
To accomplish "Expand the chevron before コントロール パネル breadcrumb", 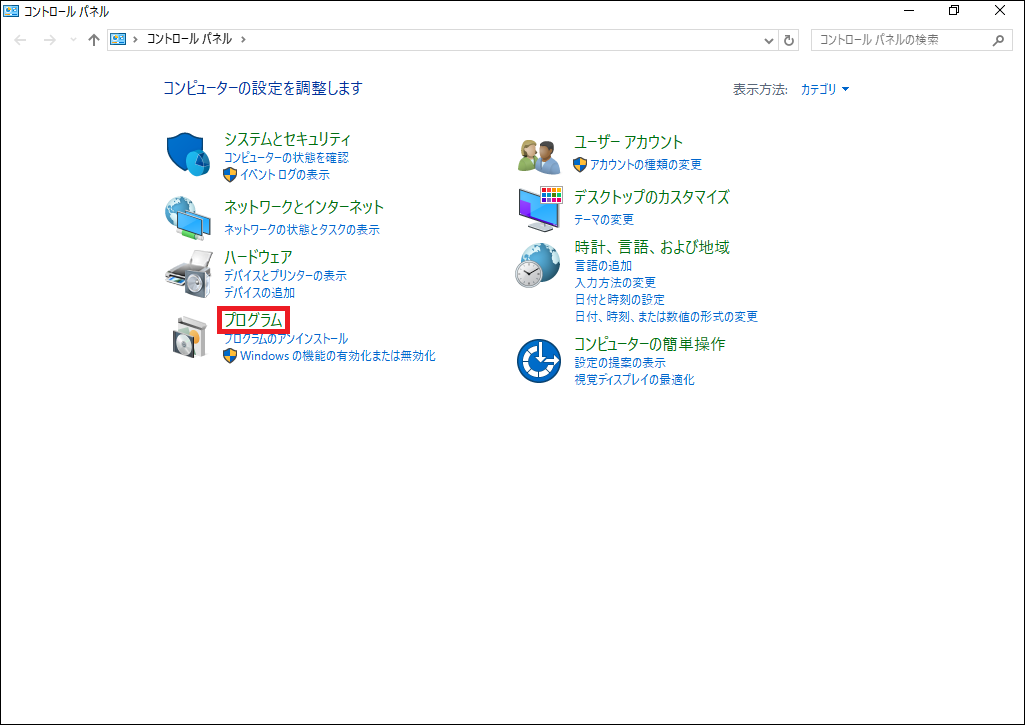I will coord(135,39).
